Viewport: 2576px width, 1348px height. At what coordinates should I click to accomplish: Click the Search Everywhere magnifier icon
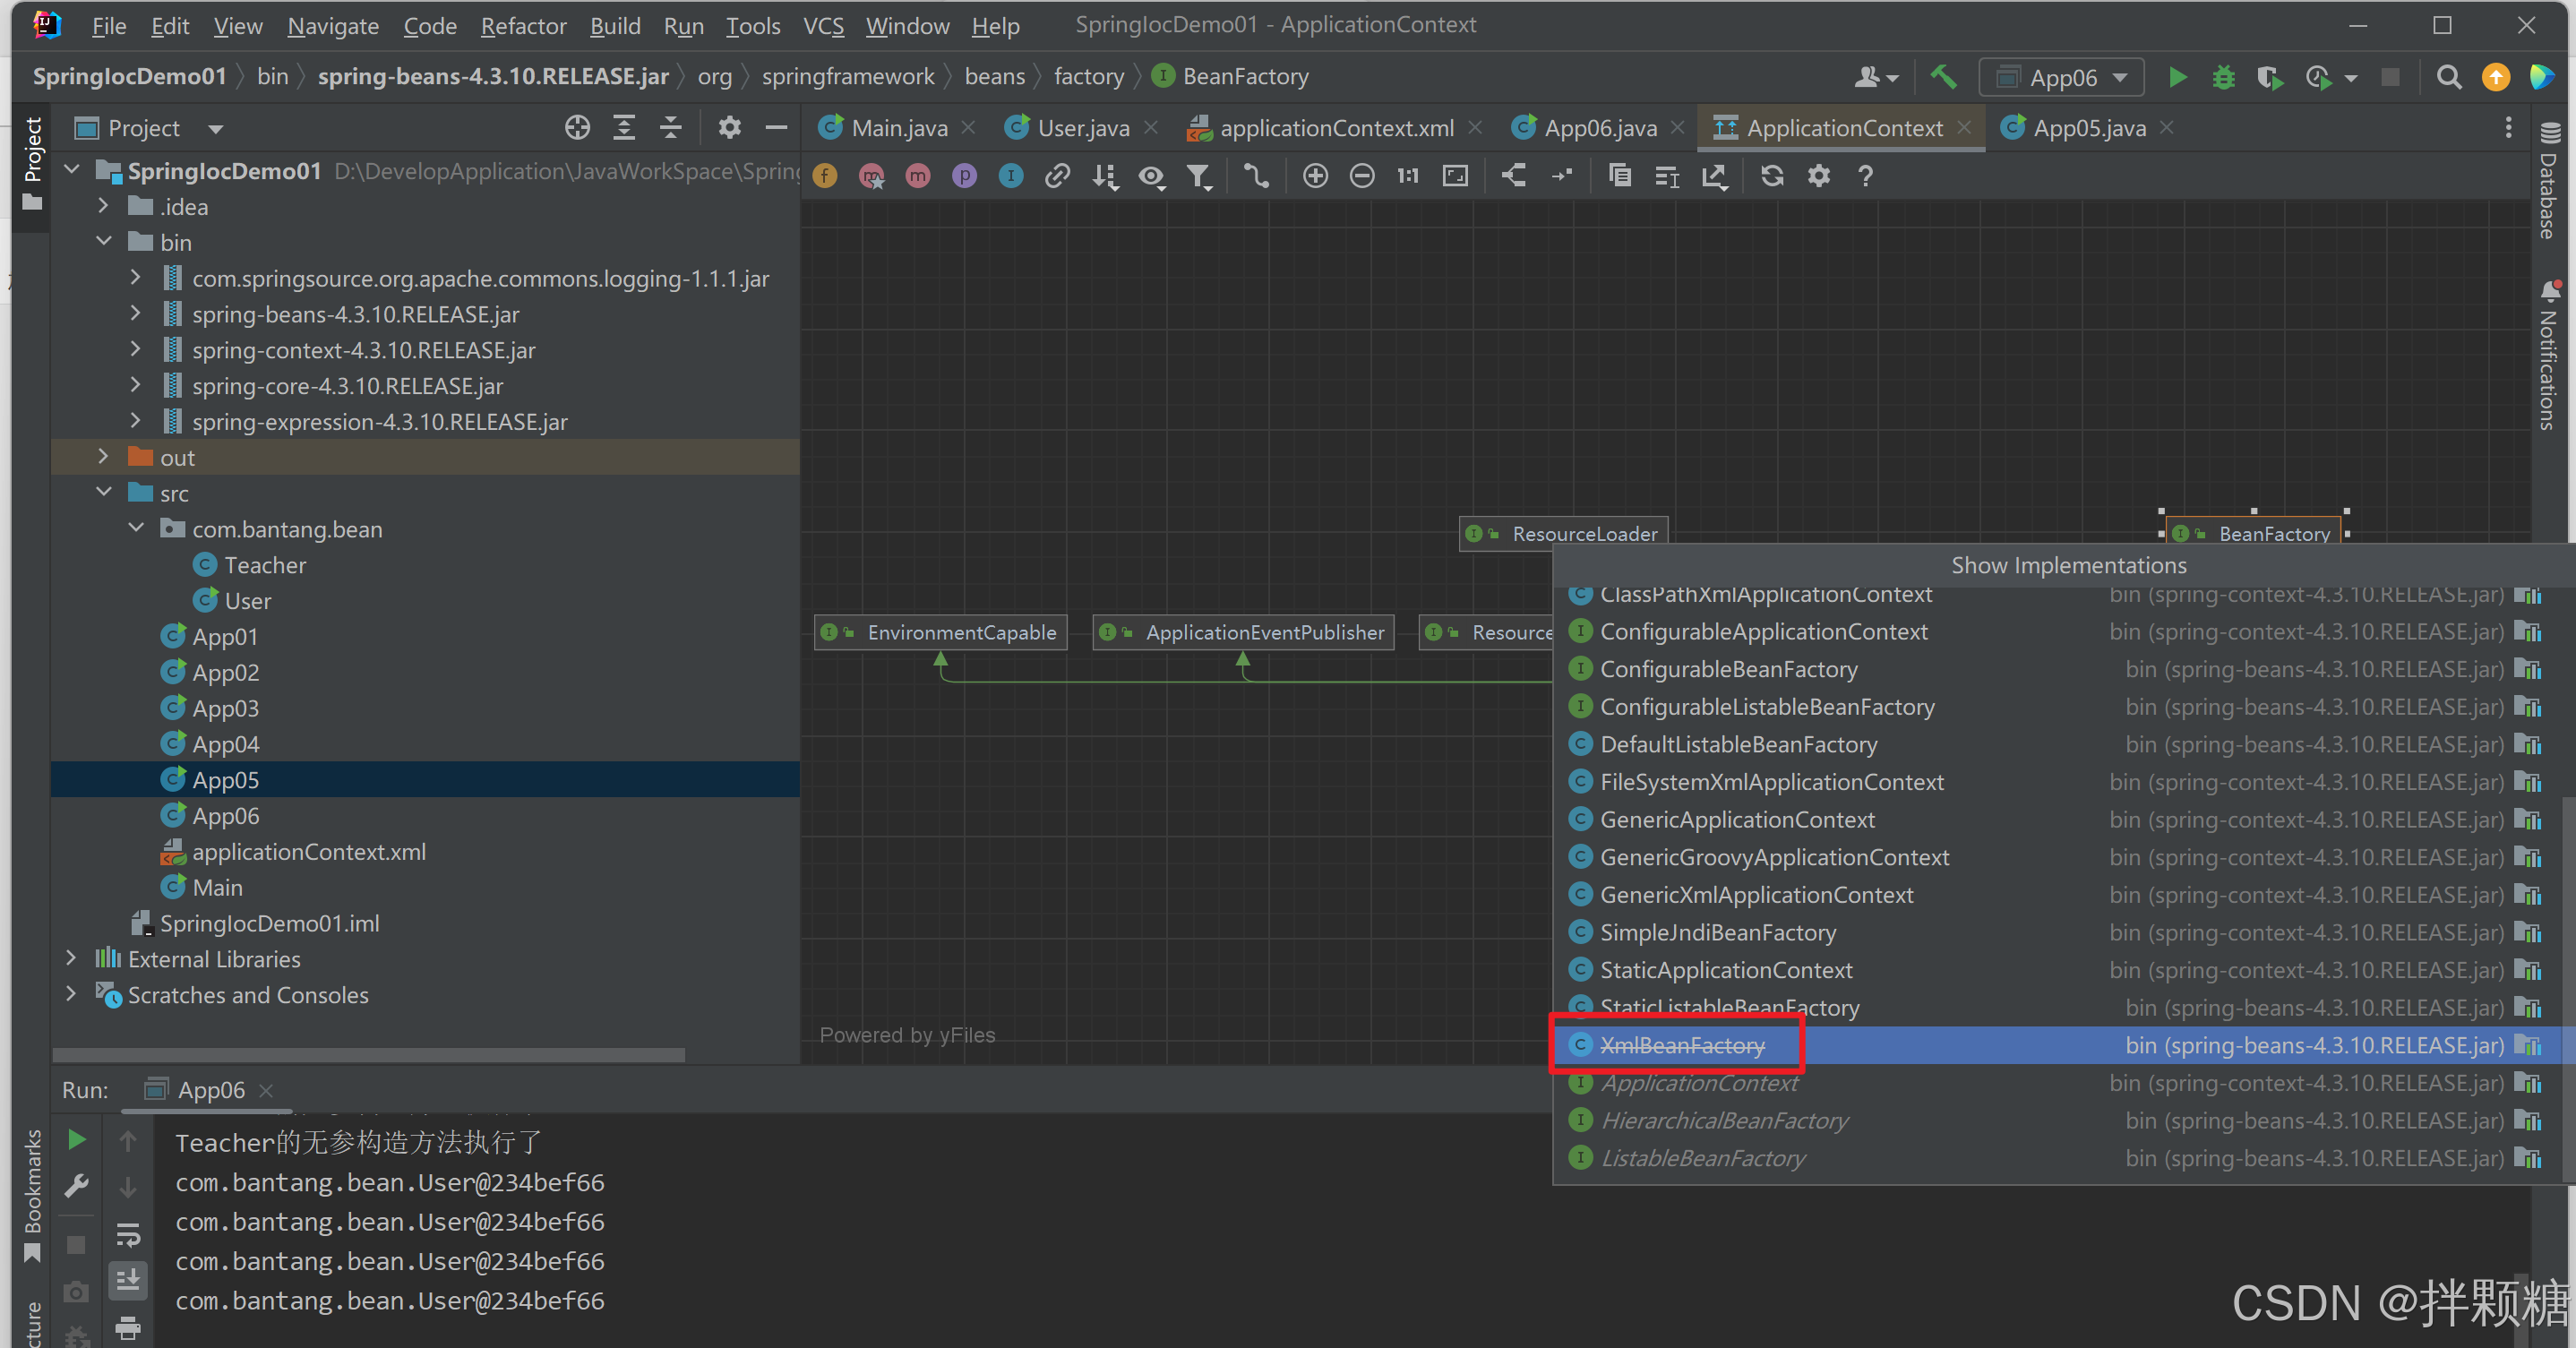[x=2448, y=77]
